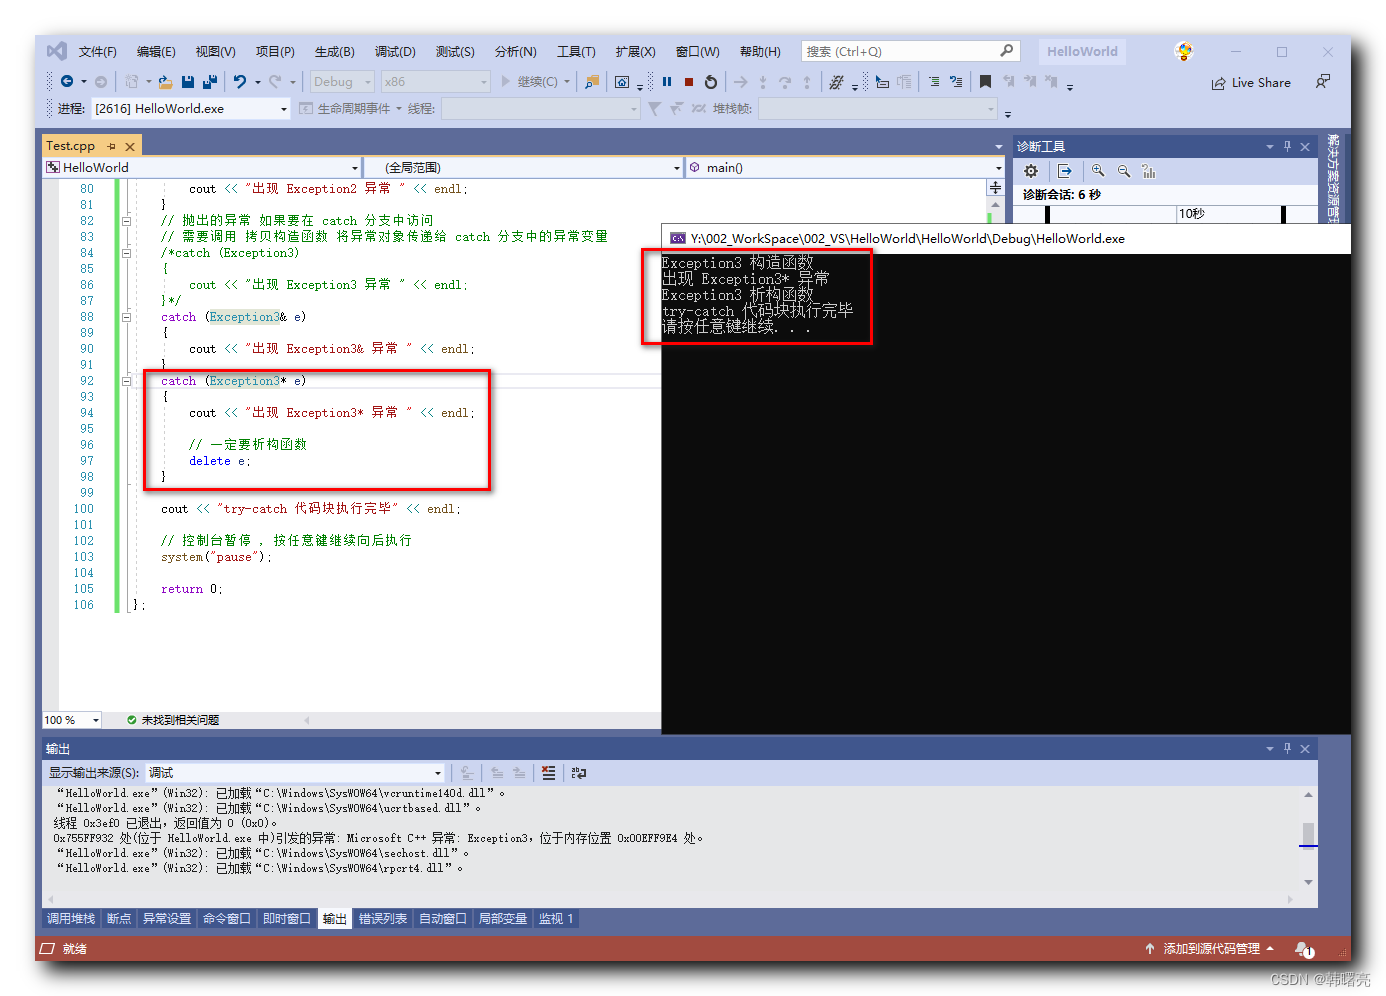Restart debugging with the circular arrow icon
The height and width of the screenshot is (996, 1386).
click(711, 82)
